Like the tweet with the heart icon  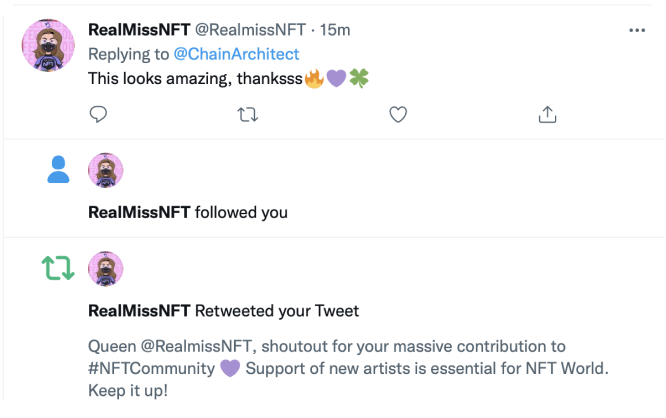pyautogui.click(x=398, y=115)
